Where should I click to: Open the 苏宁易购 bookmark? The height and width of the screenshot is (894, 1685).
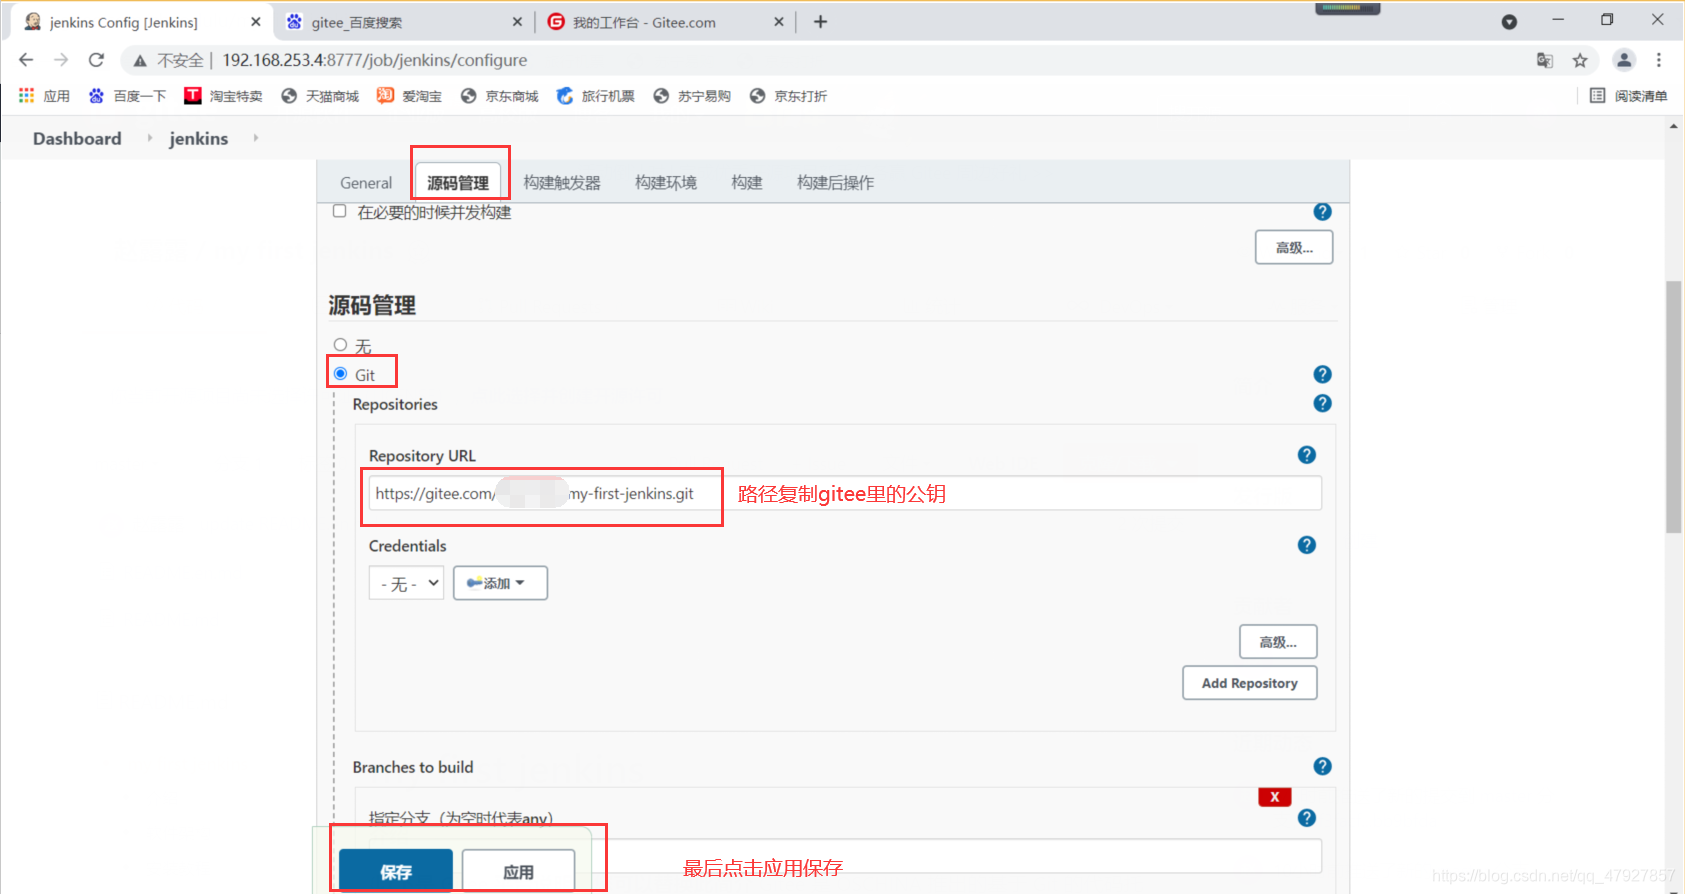(692, 96)
